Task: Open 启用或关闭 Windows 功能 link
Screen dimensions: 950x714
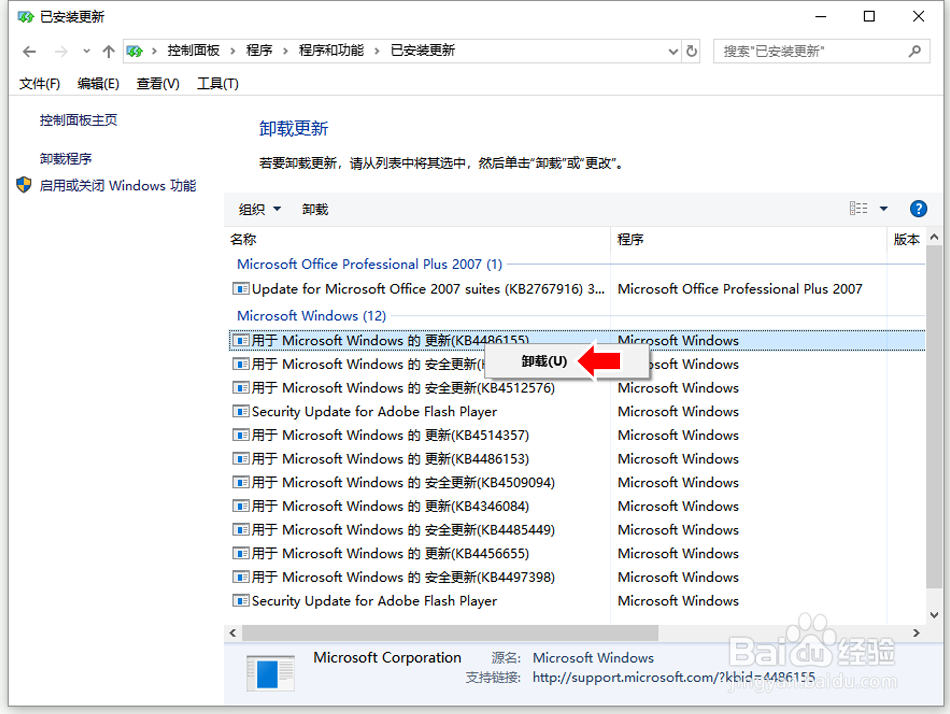Action: tap(118, 185)
